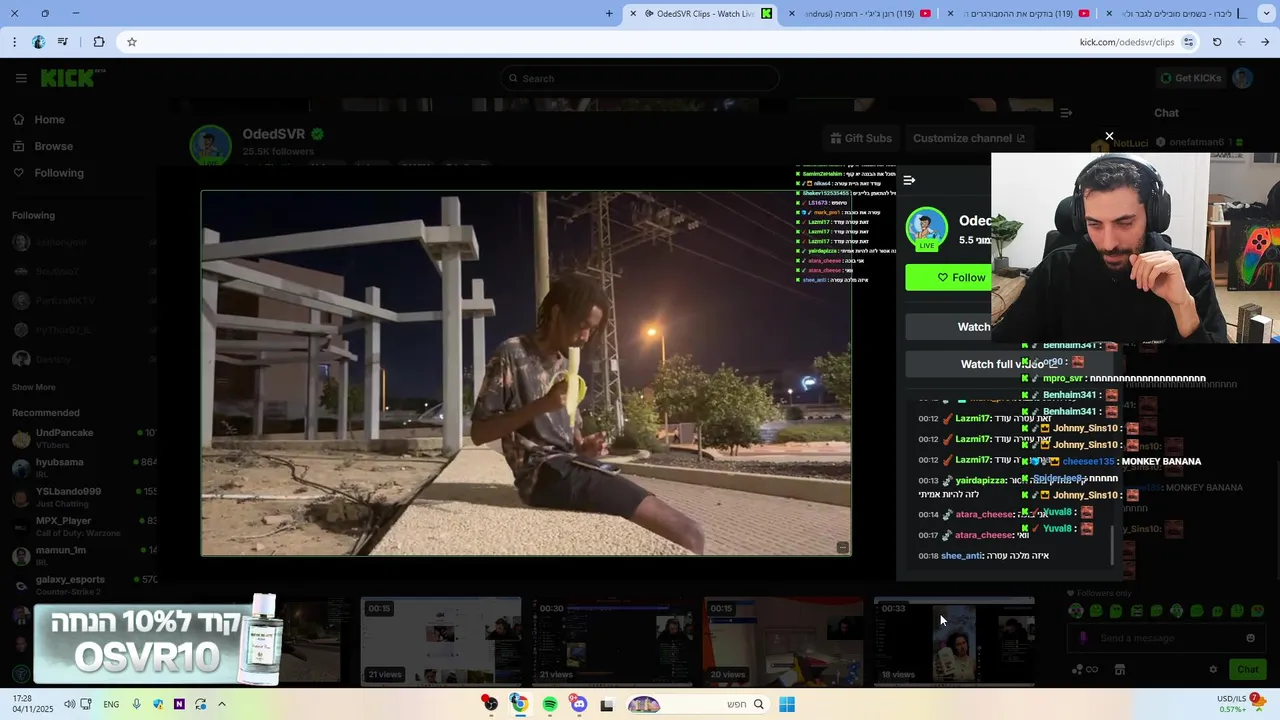Focus the Kick search field
This screenshot has height=720, width=1280.
pos(640,78)
